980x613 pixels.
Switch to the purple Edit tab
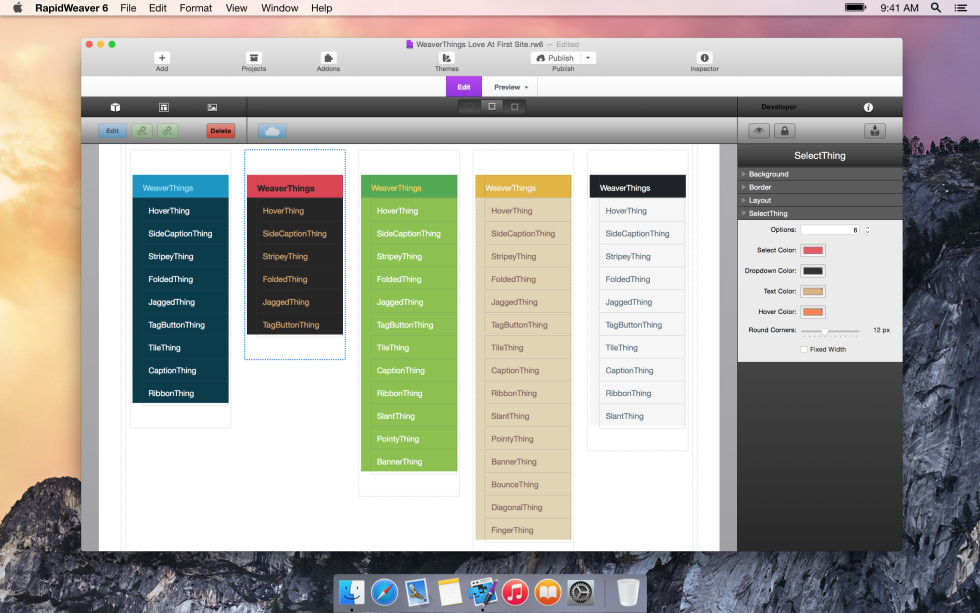[x=464, y=87]
